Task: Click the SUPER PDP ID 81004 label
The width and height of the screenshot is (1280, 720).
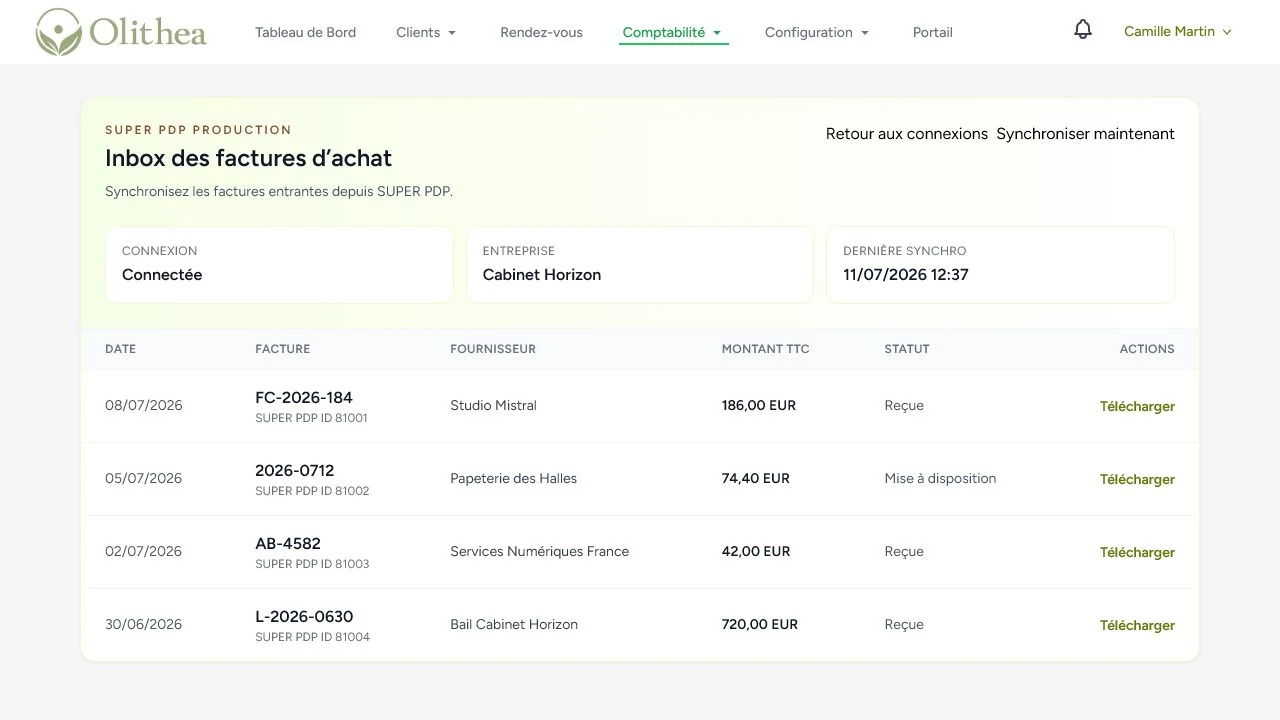Action: pyautogui.click(x=312, y=637)
